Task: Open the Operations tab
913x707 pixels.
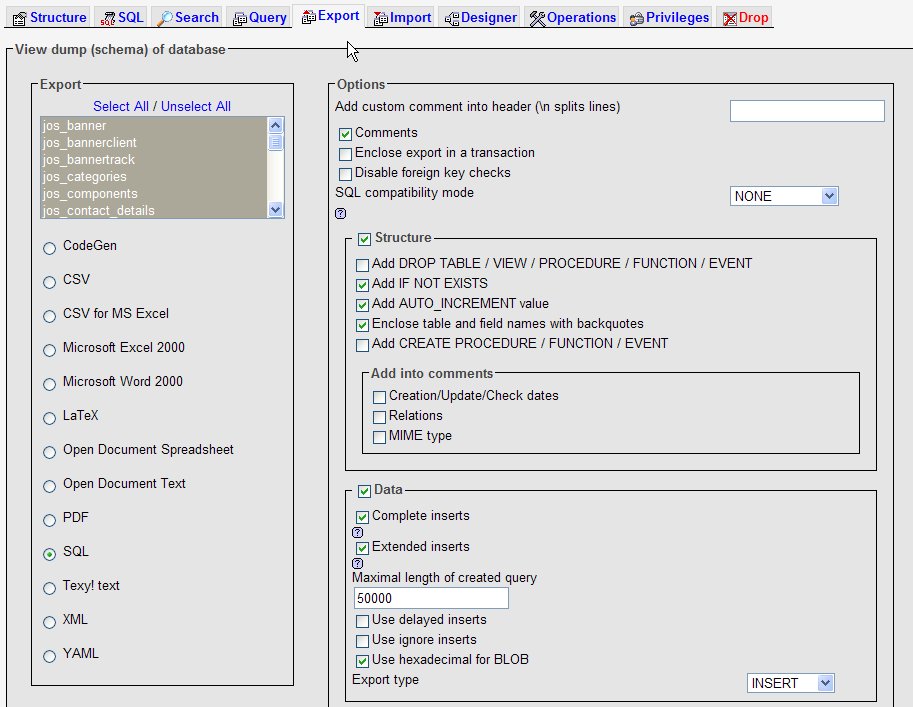Action: pos(572,17)
